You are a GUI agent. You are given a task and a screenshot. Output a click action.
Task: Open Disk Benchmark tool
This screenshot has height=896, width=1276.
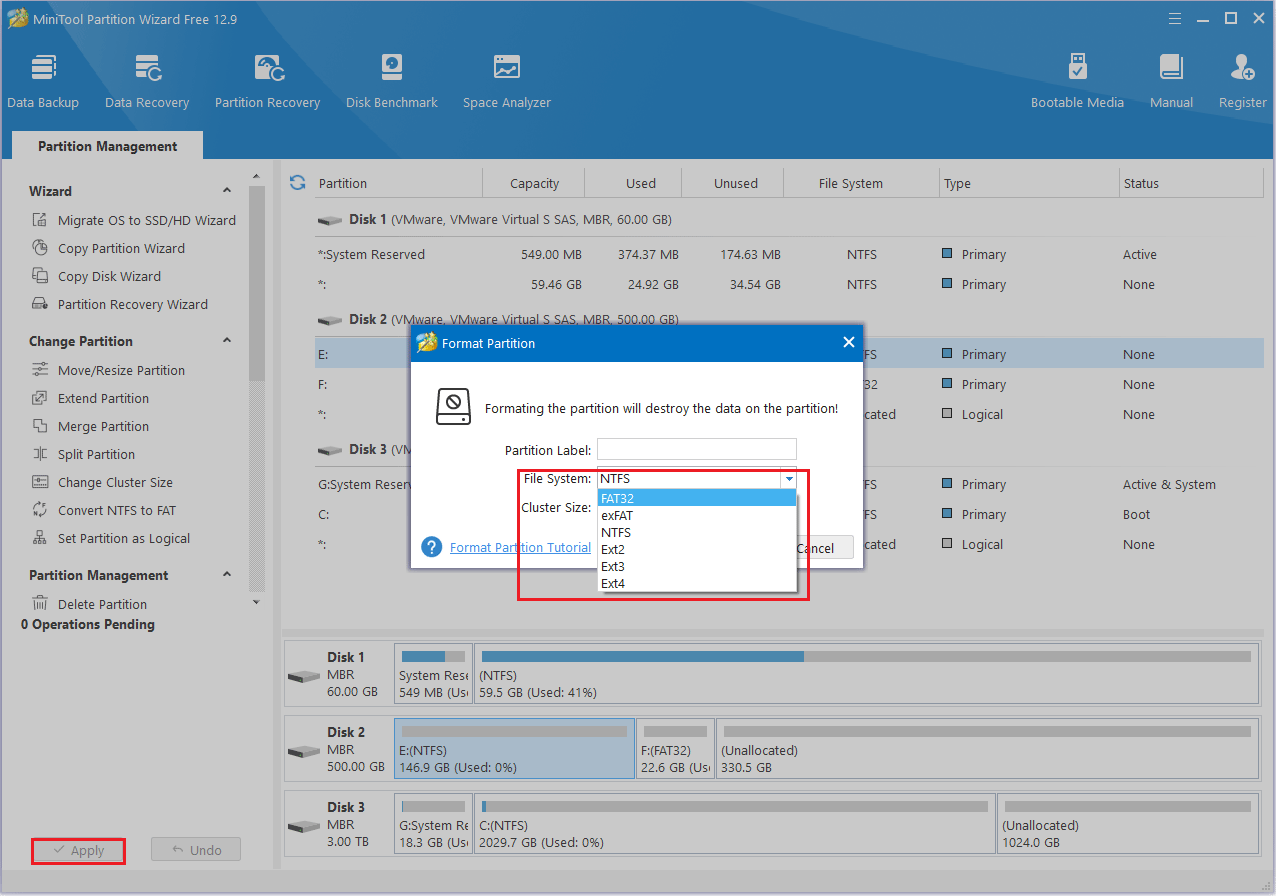392,82
